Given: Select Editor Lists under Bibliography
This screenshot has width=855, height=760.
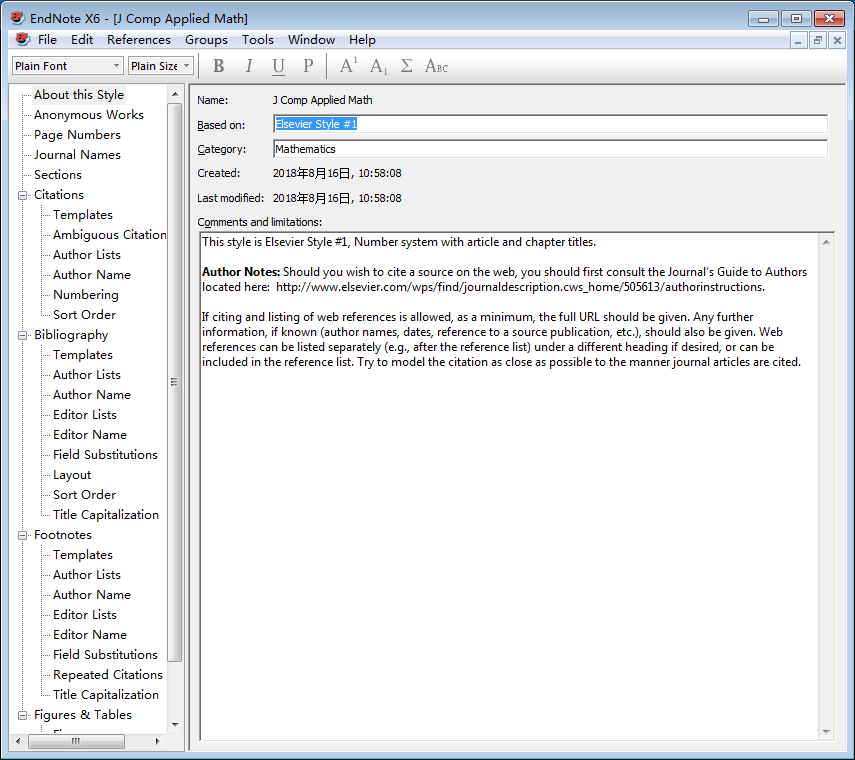Looking at the screenshot, I should [85, 415].
